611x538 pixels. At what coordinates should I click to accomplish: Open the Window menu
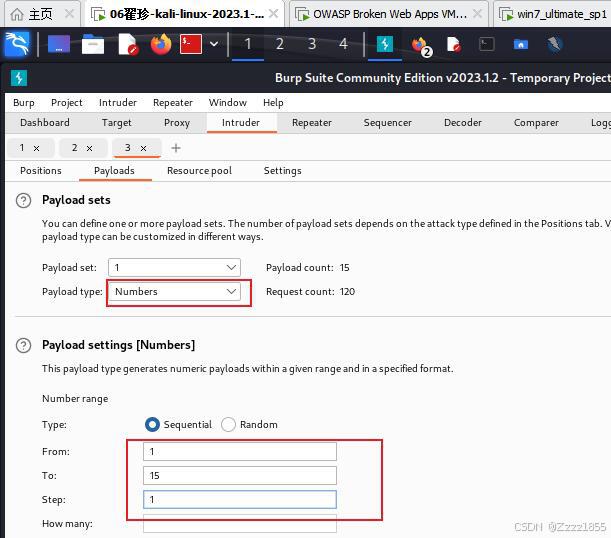tap(228, 103)
